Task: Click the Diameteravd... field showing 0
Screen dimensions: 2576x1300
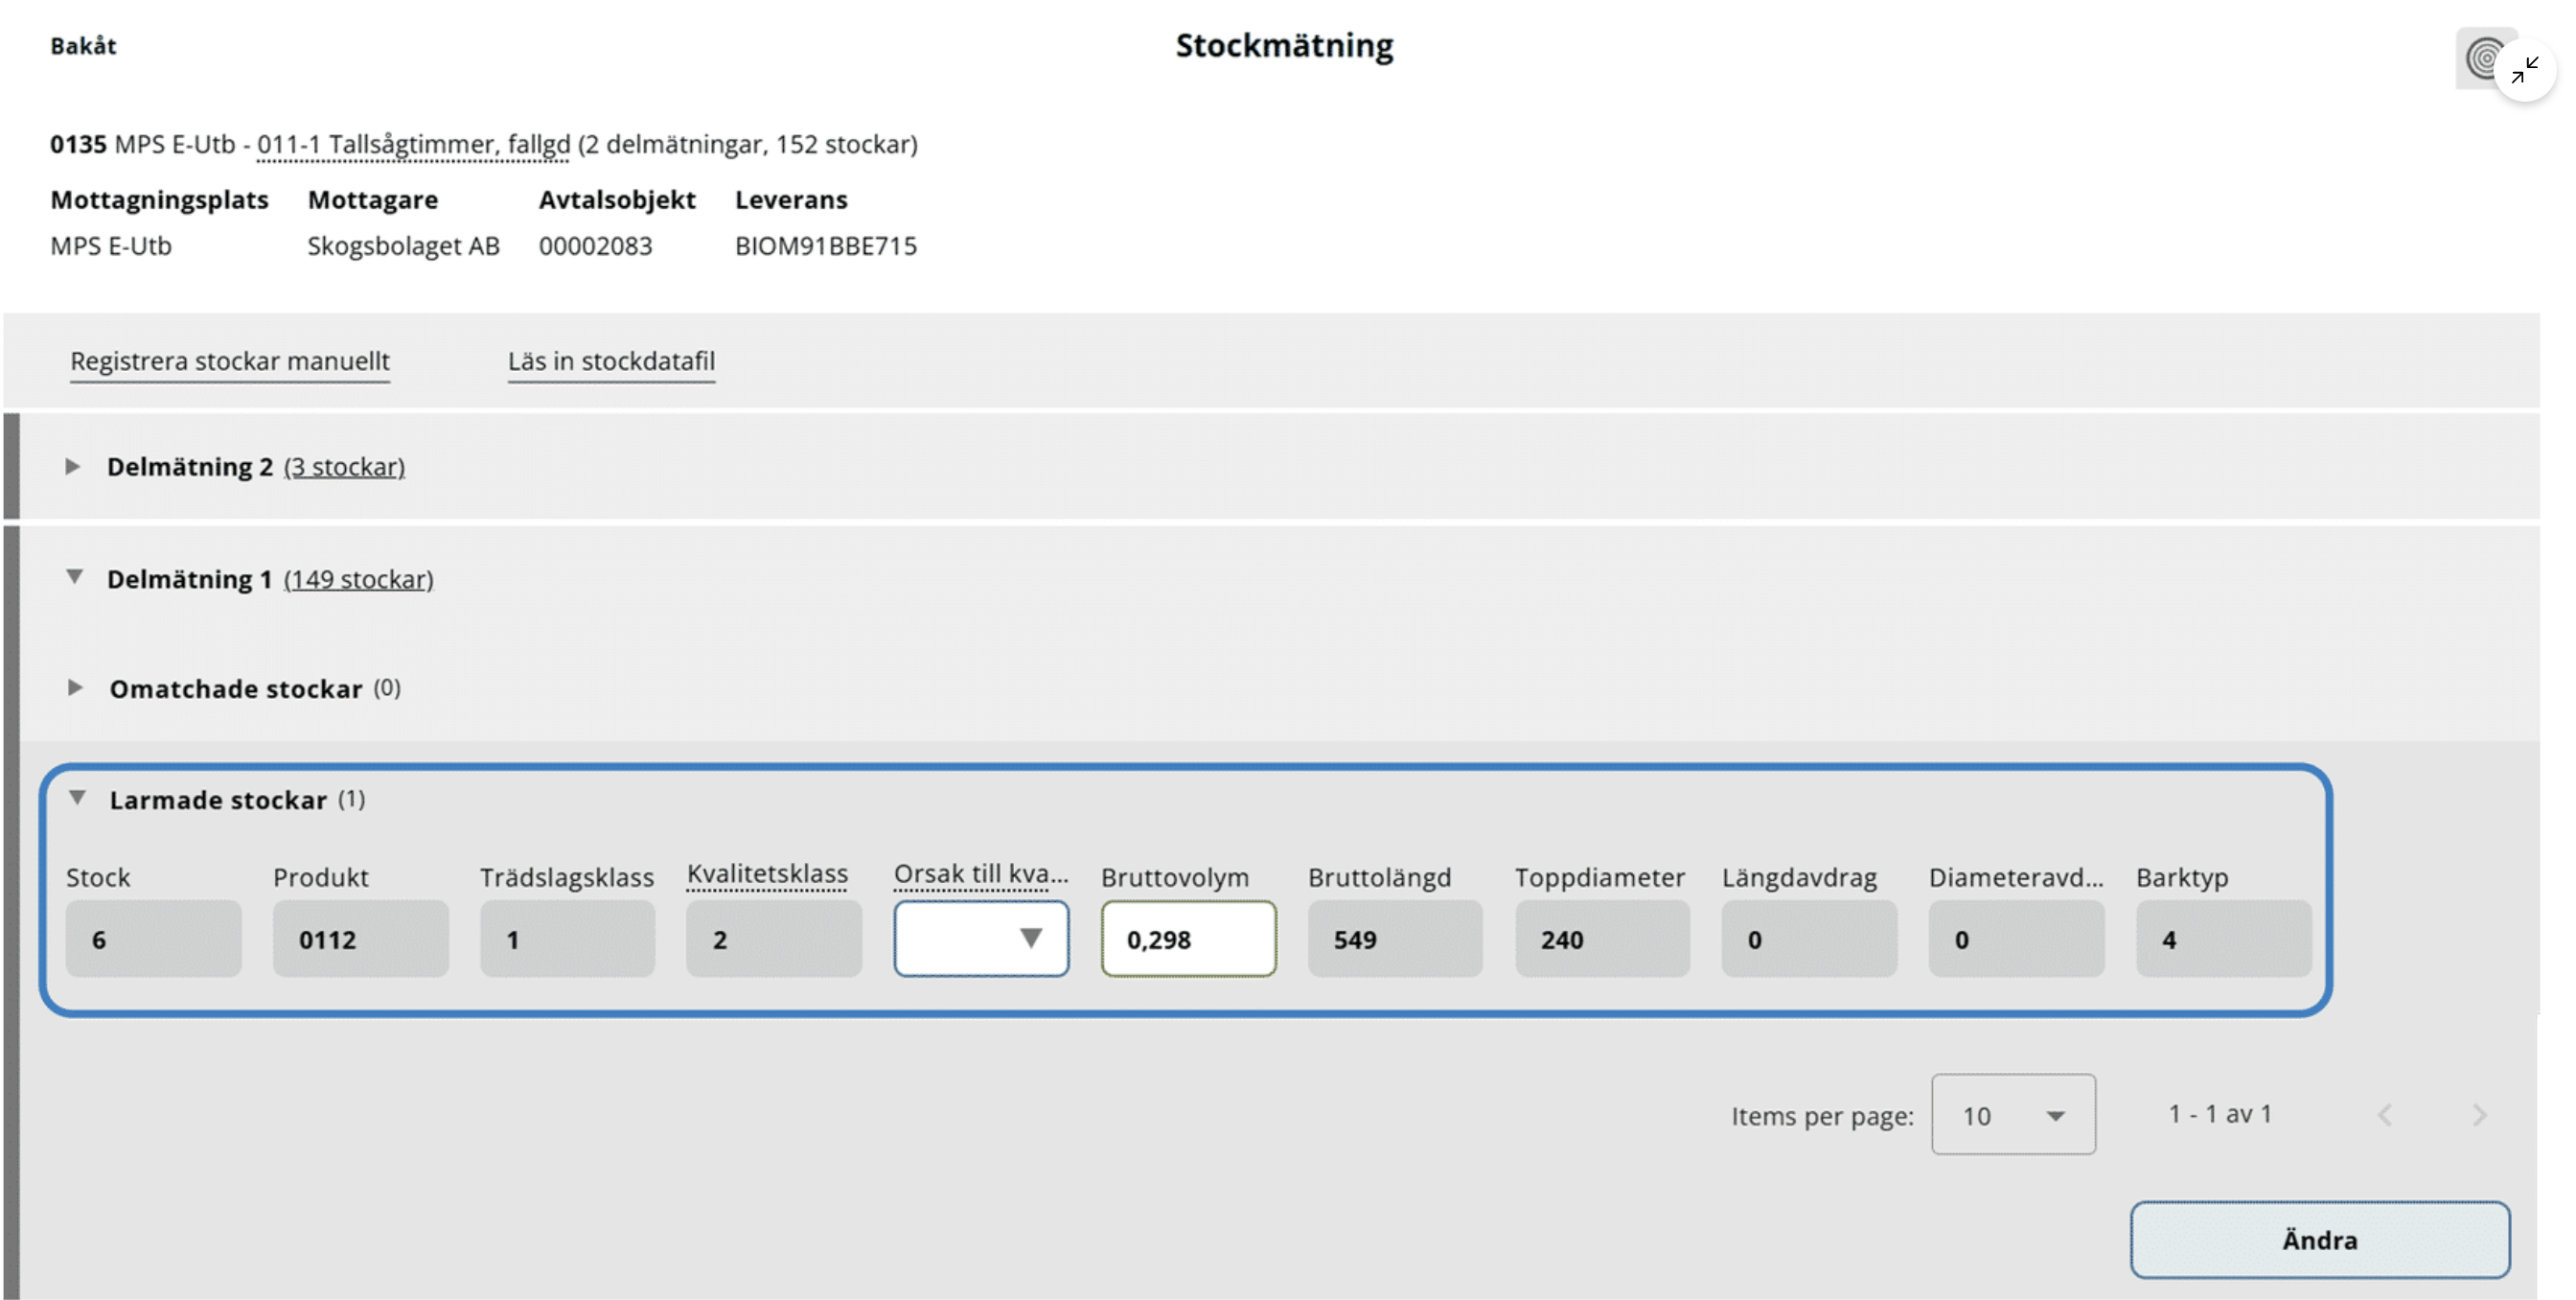Action: tap(2016, 939)
